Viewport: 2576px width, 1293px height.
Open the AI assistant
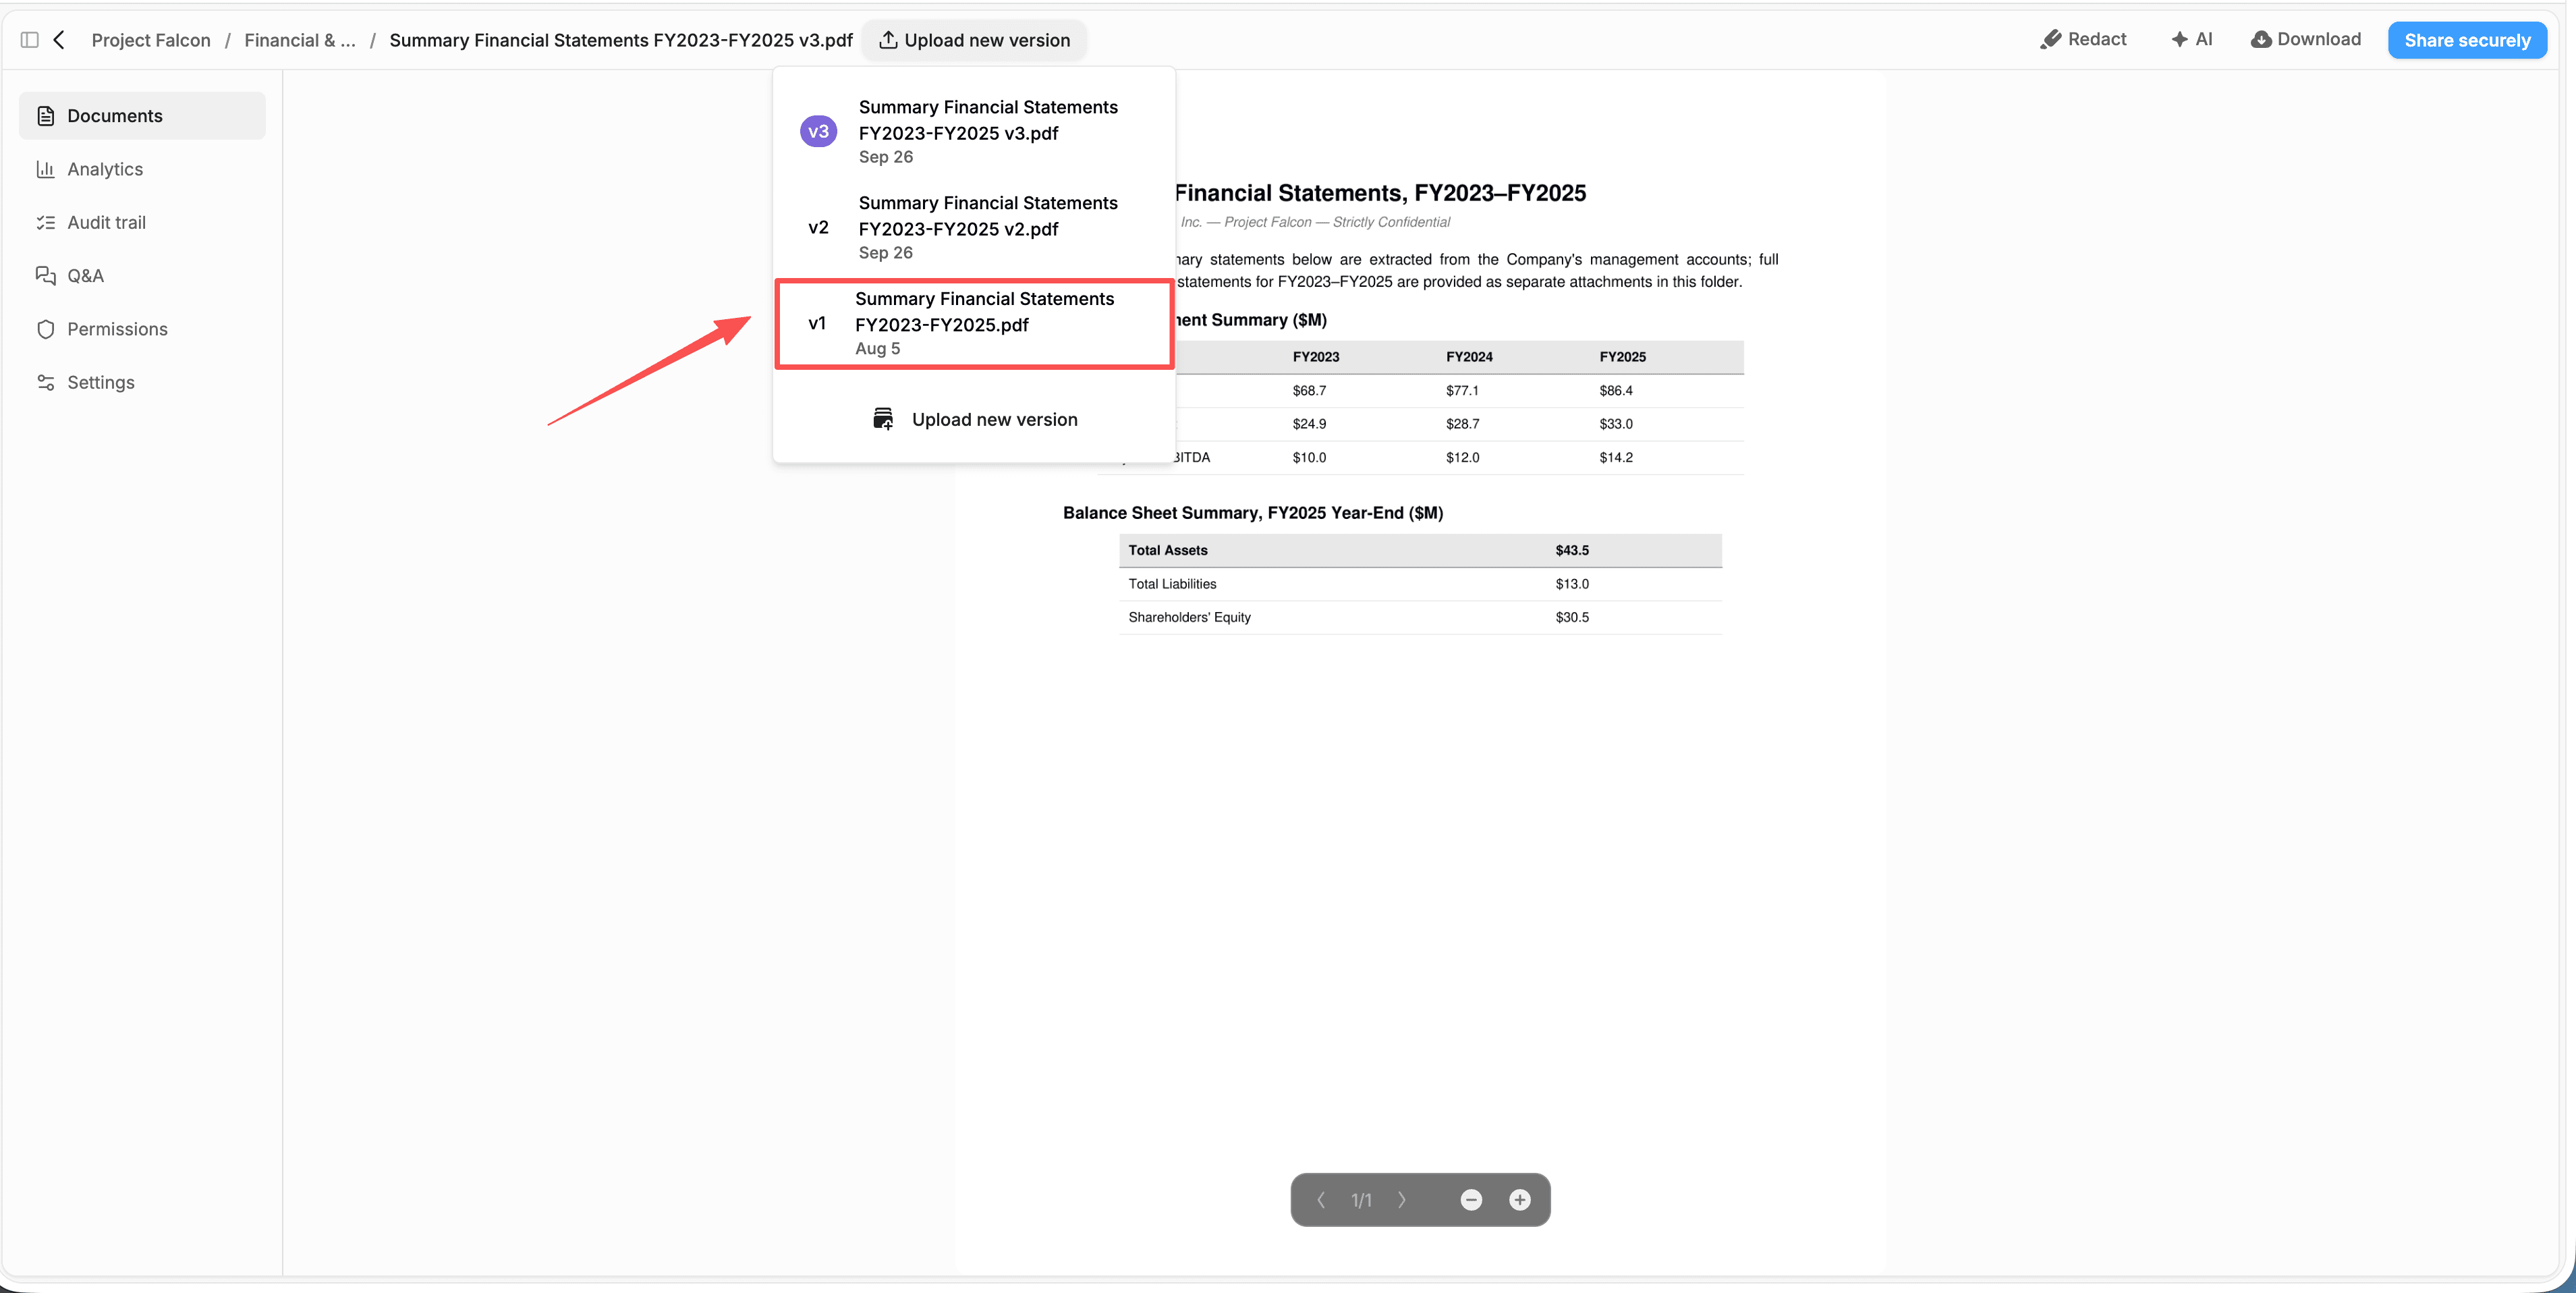point(2191,39)
